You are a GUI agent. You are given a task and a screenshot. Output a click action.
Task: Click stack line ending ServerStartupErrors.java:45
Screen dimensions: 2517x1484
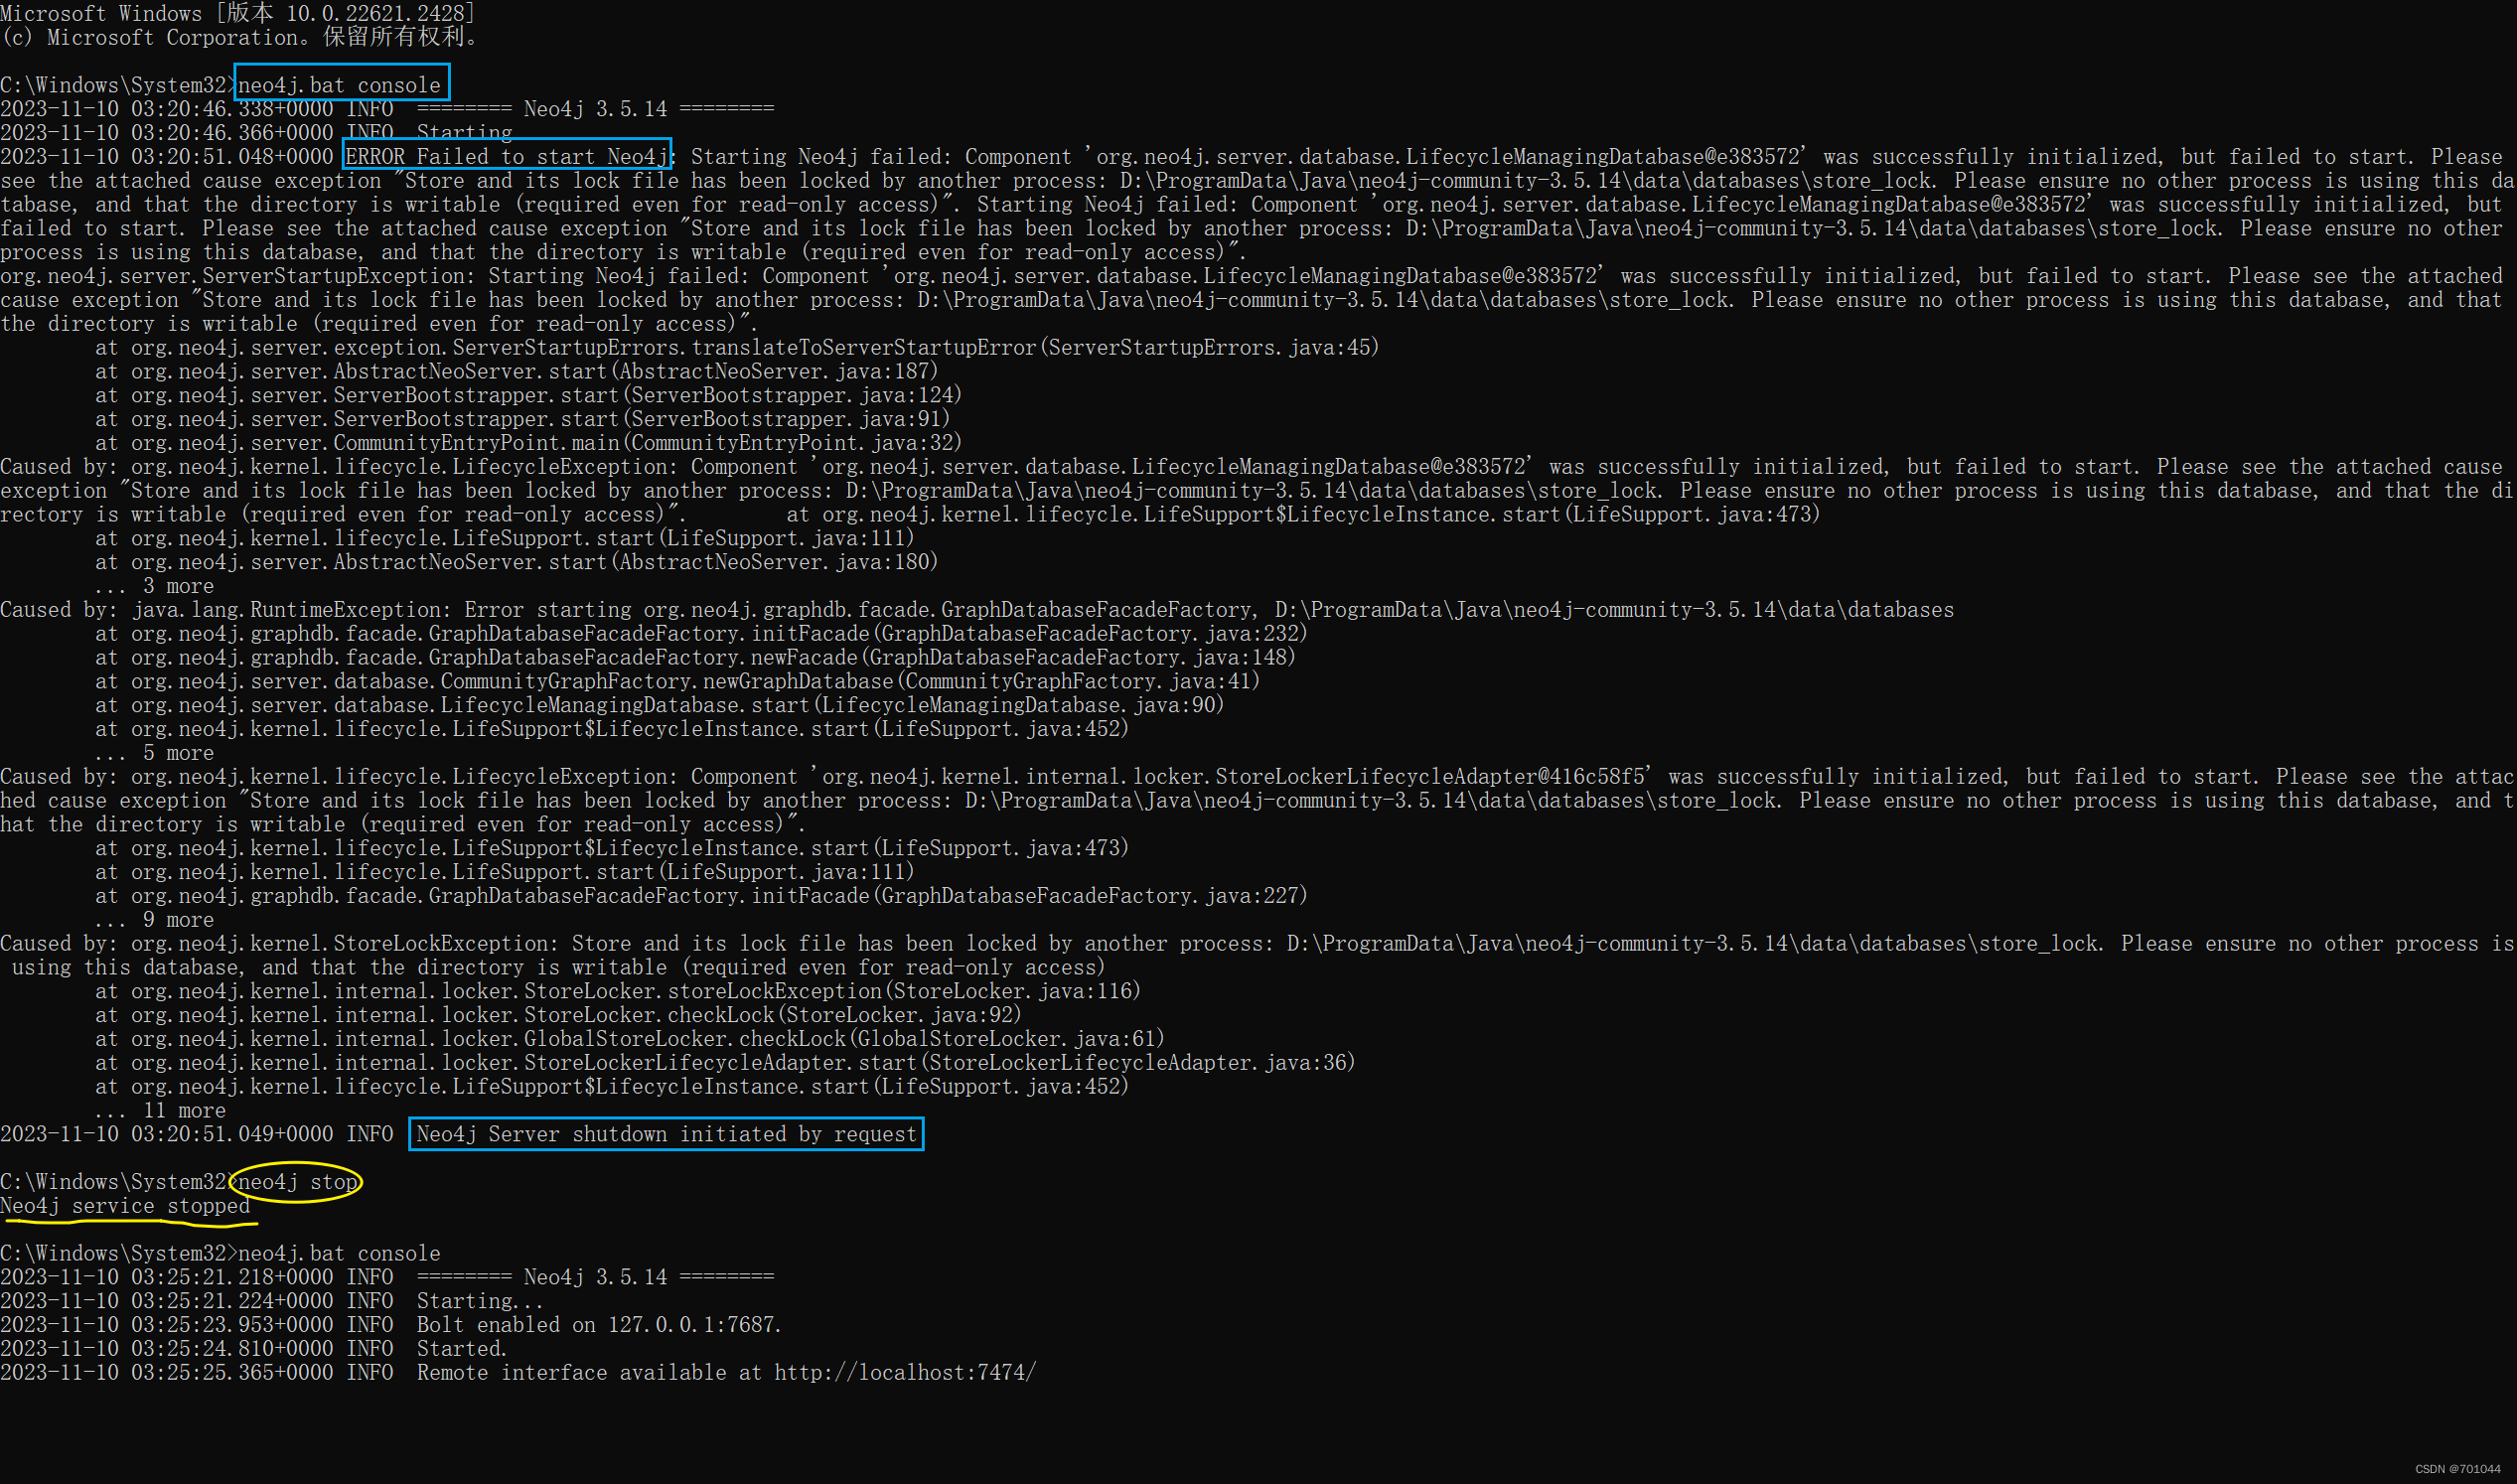[737, 347]
